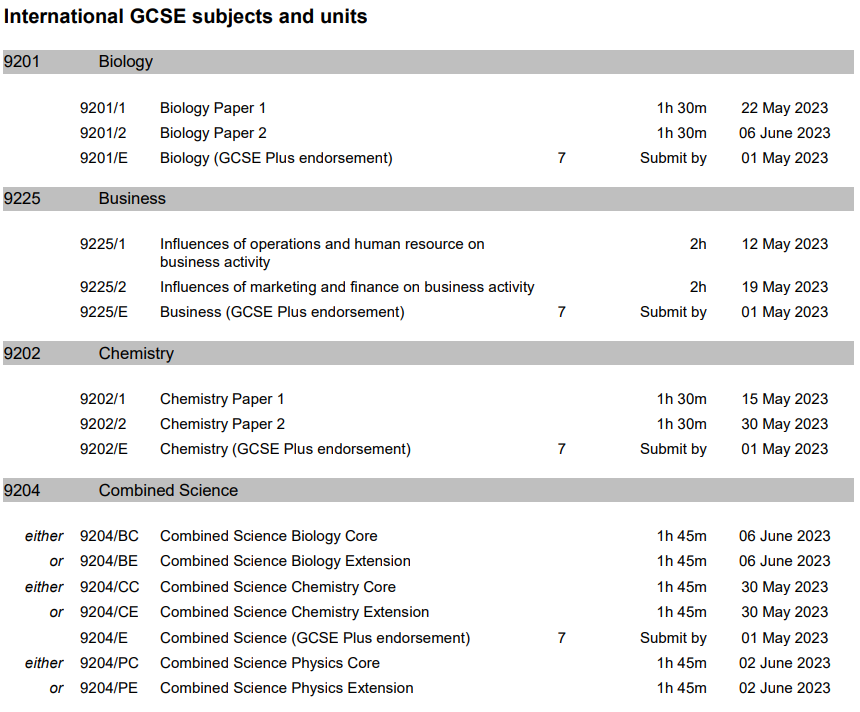
Task: Click the 9204 Combined Science header
Action: click(428, 490)
